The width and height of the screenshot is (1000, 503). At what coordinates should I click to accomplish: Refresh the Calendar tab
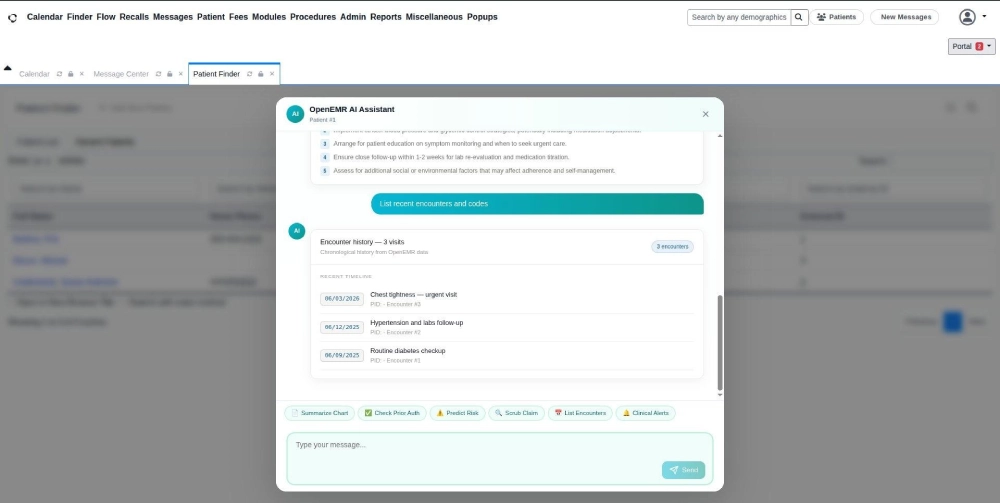coord(59,74)
